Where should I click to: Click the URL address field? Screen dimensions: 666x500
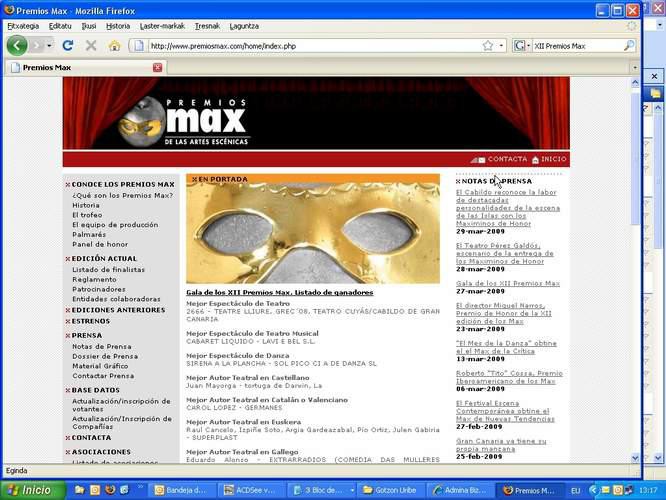coord(313,45)
